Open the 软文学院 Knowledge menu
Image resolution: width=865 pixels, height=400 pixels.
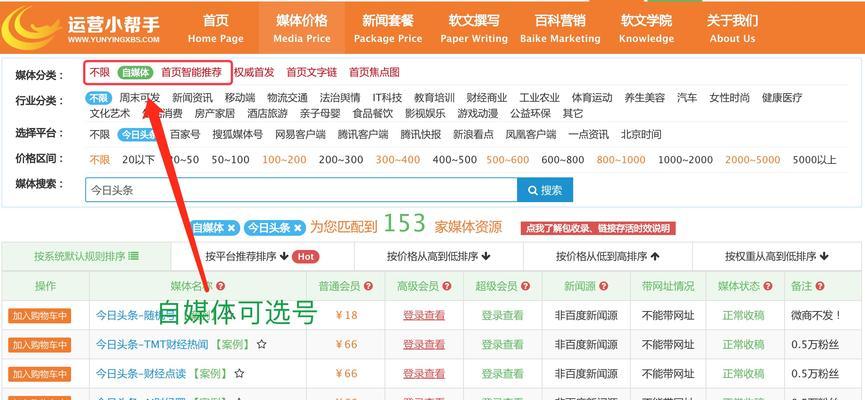(x=646, y=29)
